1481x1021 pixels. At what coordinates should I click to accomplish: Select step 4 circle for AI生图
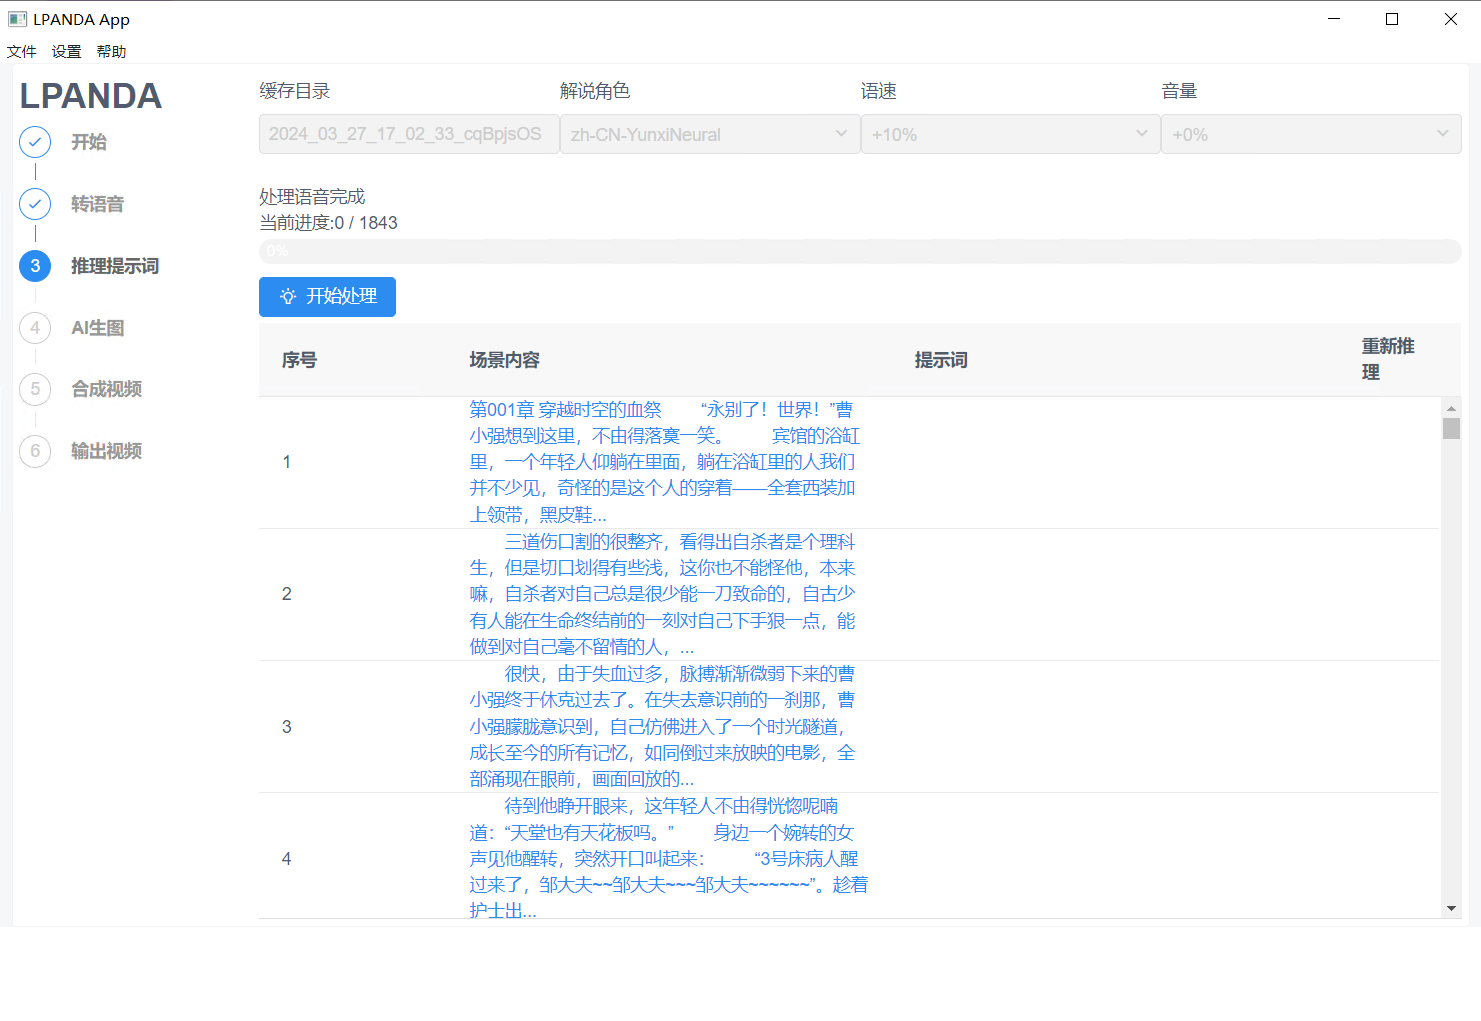point(35,328)
